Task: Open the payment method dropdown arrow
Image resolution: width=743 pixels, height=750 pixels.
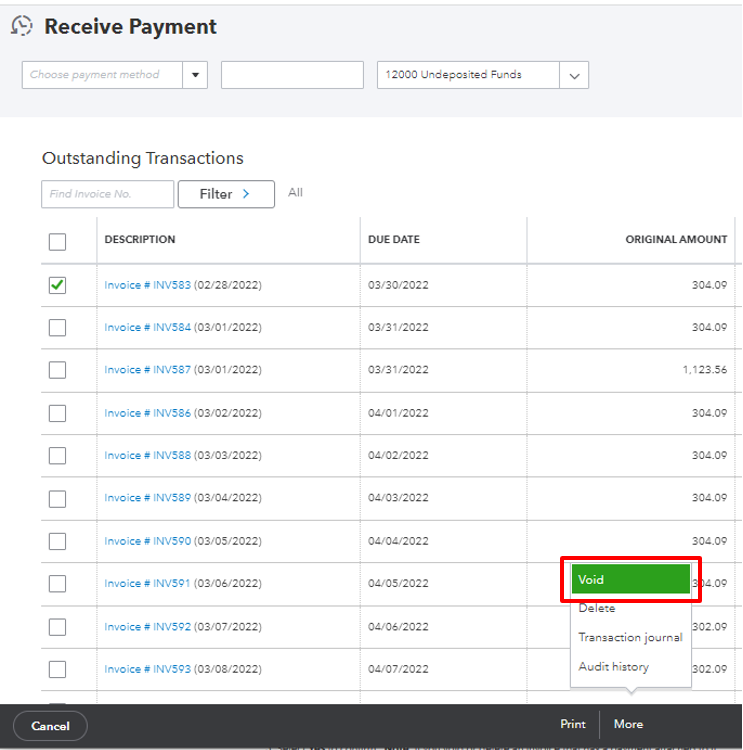Action: pos(195,75)
